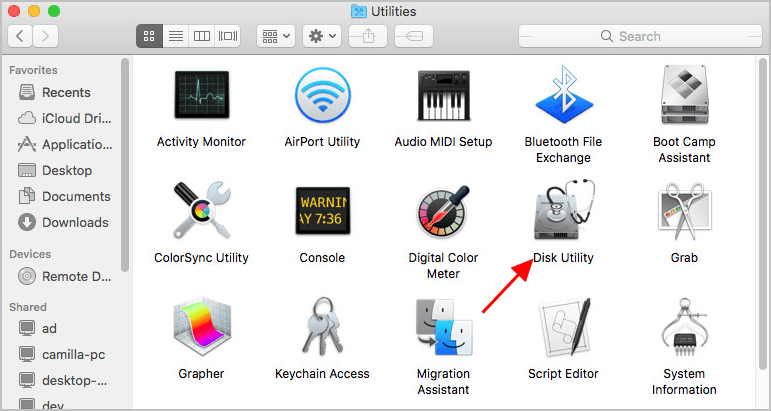This screenshot has width=771, height=411.
Task: Click into the Search field
Action: tap(640, 36)
